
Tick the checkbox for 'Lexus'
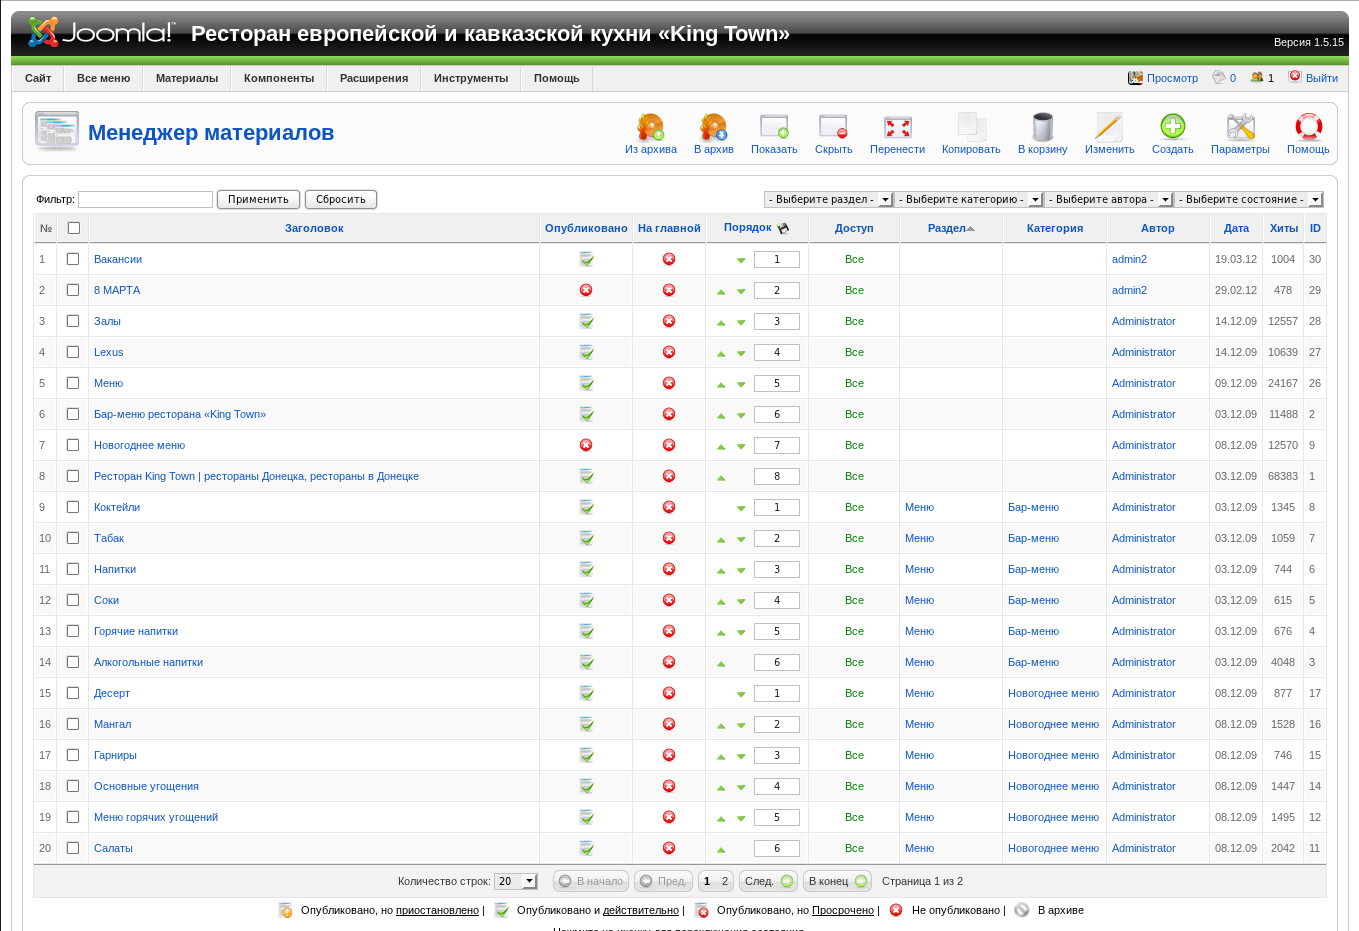tap(73, 352)
